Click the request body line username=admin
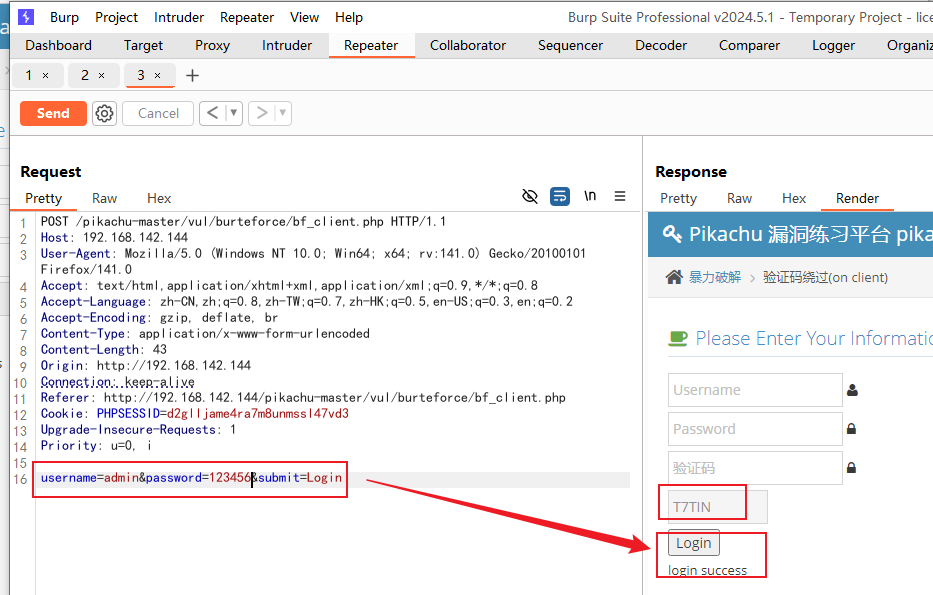933x595 pixels. 191,478
